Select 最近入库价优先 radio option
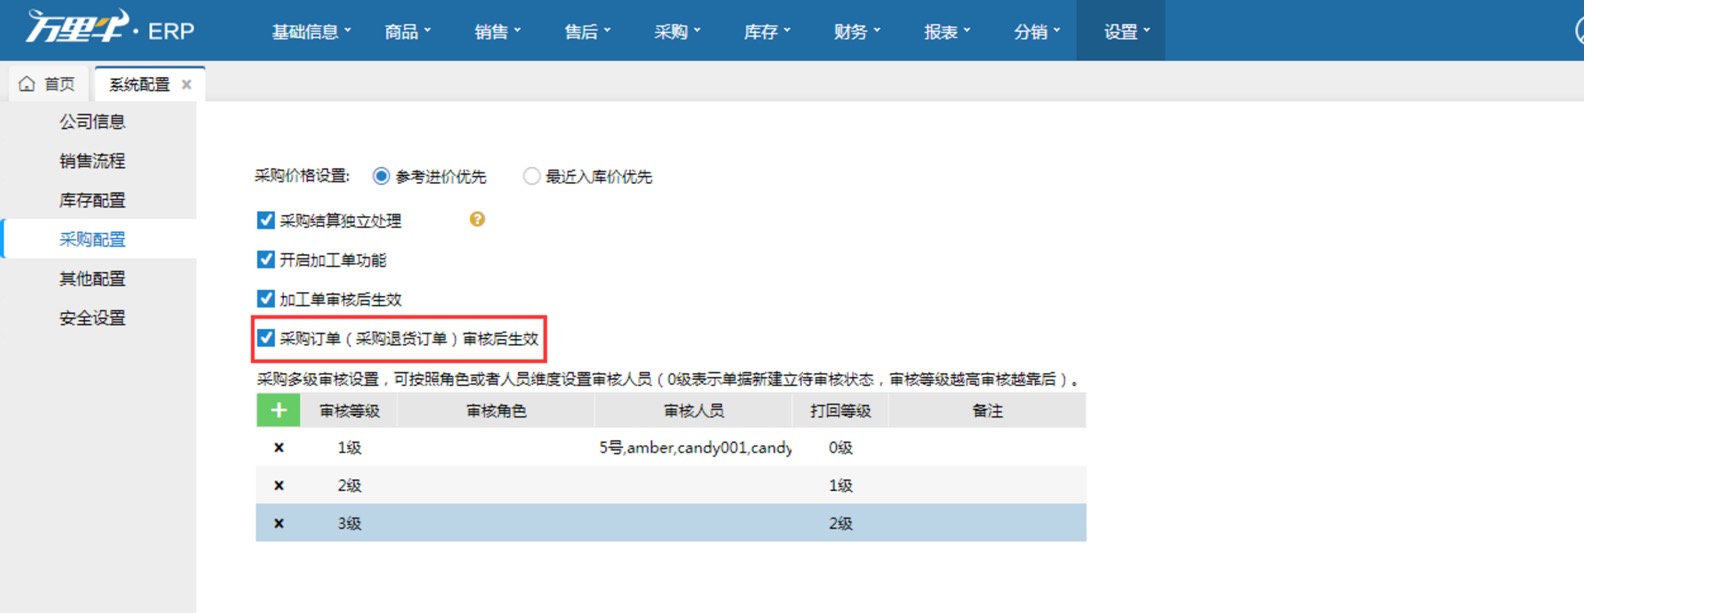The width and height of the screenshot is (1727, 613). coord(532,176)
